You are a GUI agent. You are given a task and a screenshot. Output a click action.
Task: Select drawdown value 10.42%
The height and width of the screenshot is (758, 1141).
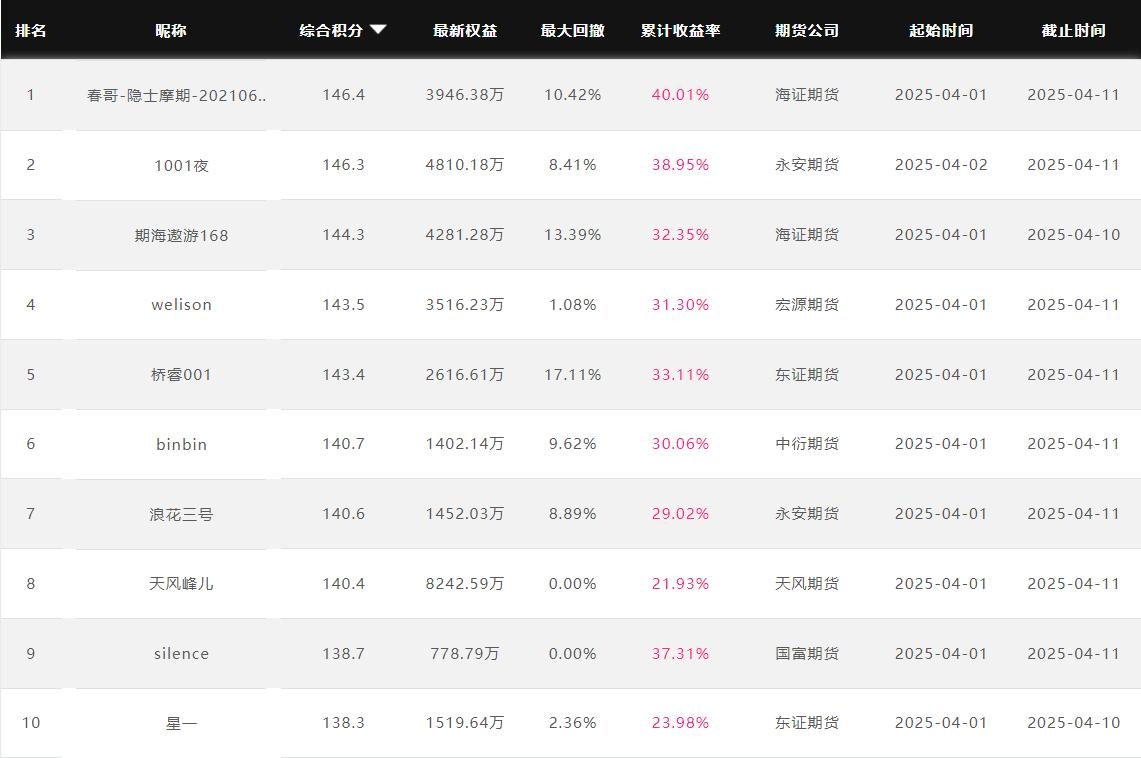tap(573, 95)
